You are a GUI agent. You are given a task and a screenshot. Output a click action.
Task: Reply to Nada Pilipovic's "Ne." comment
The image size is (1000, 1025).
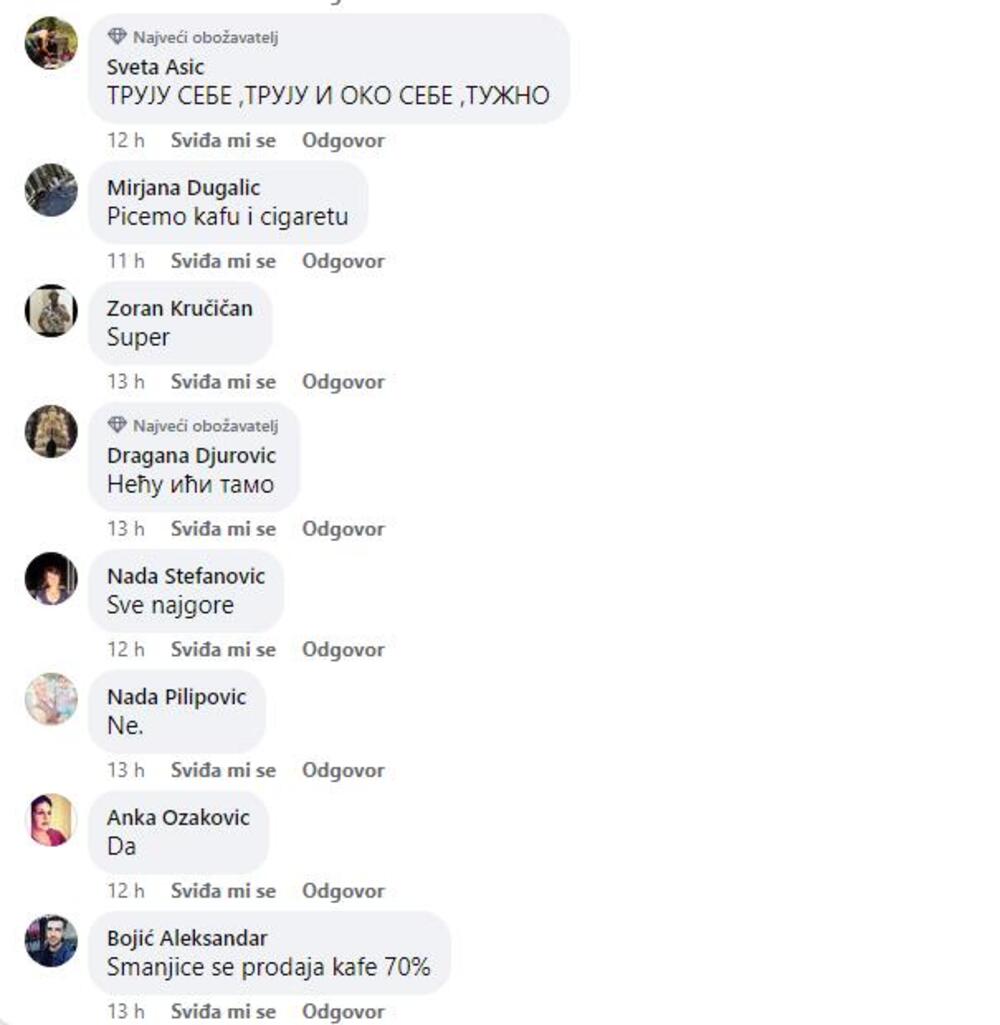(343, 770)
